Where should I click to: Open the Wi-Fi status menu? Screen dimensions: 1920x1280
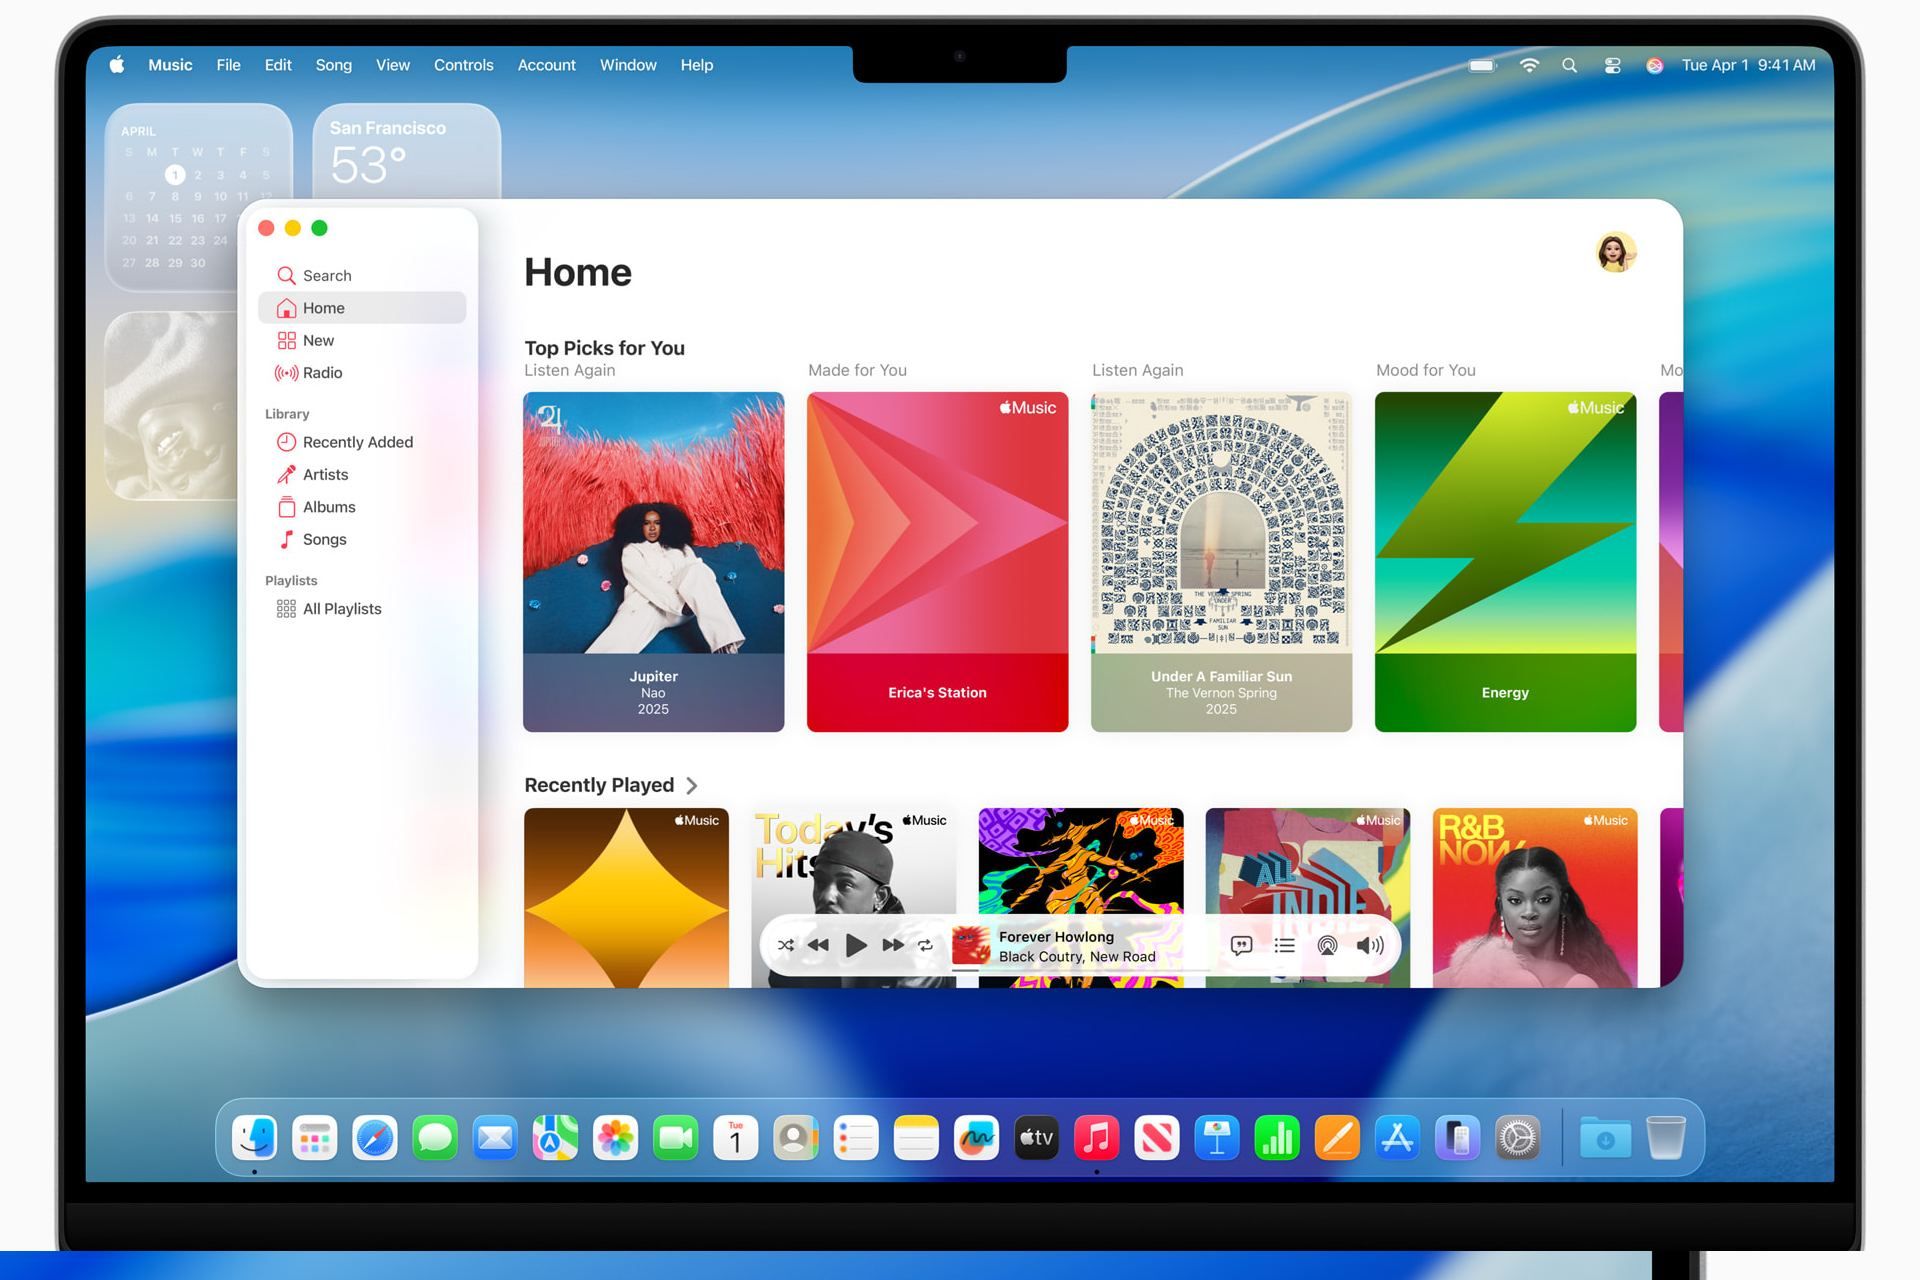[x=1529, y=65]
